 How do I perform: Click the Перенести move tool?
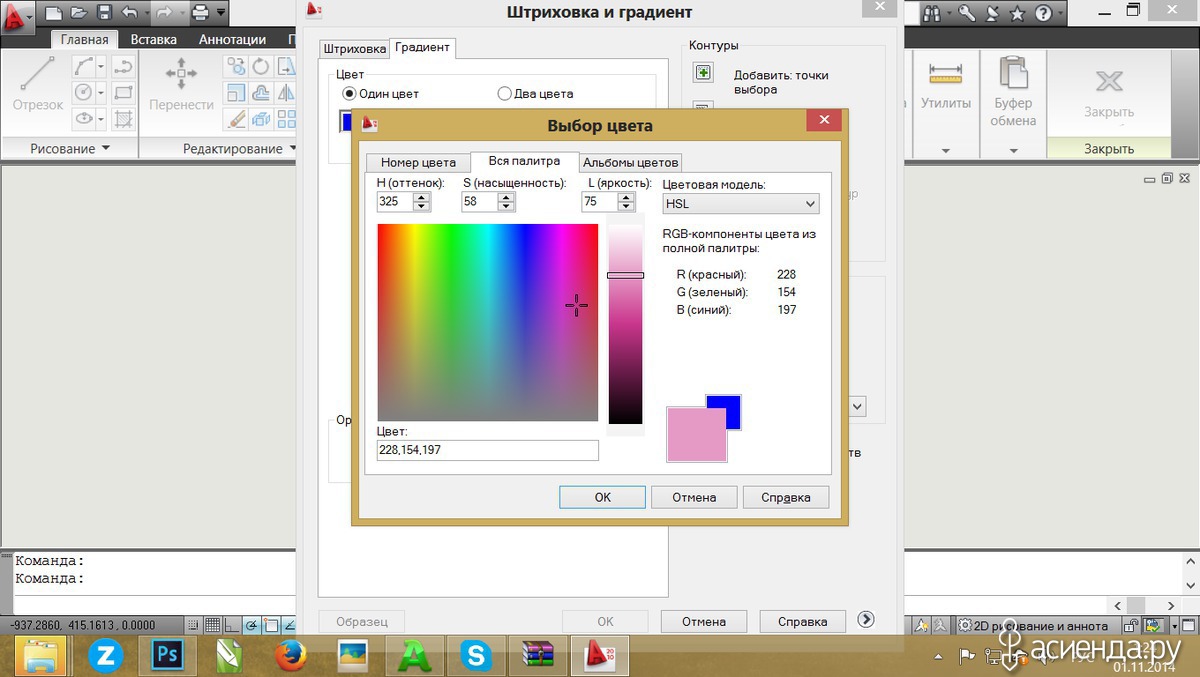click(x=181, y=84)
